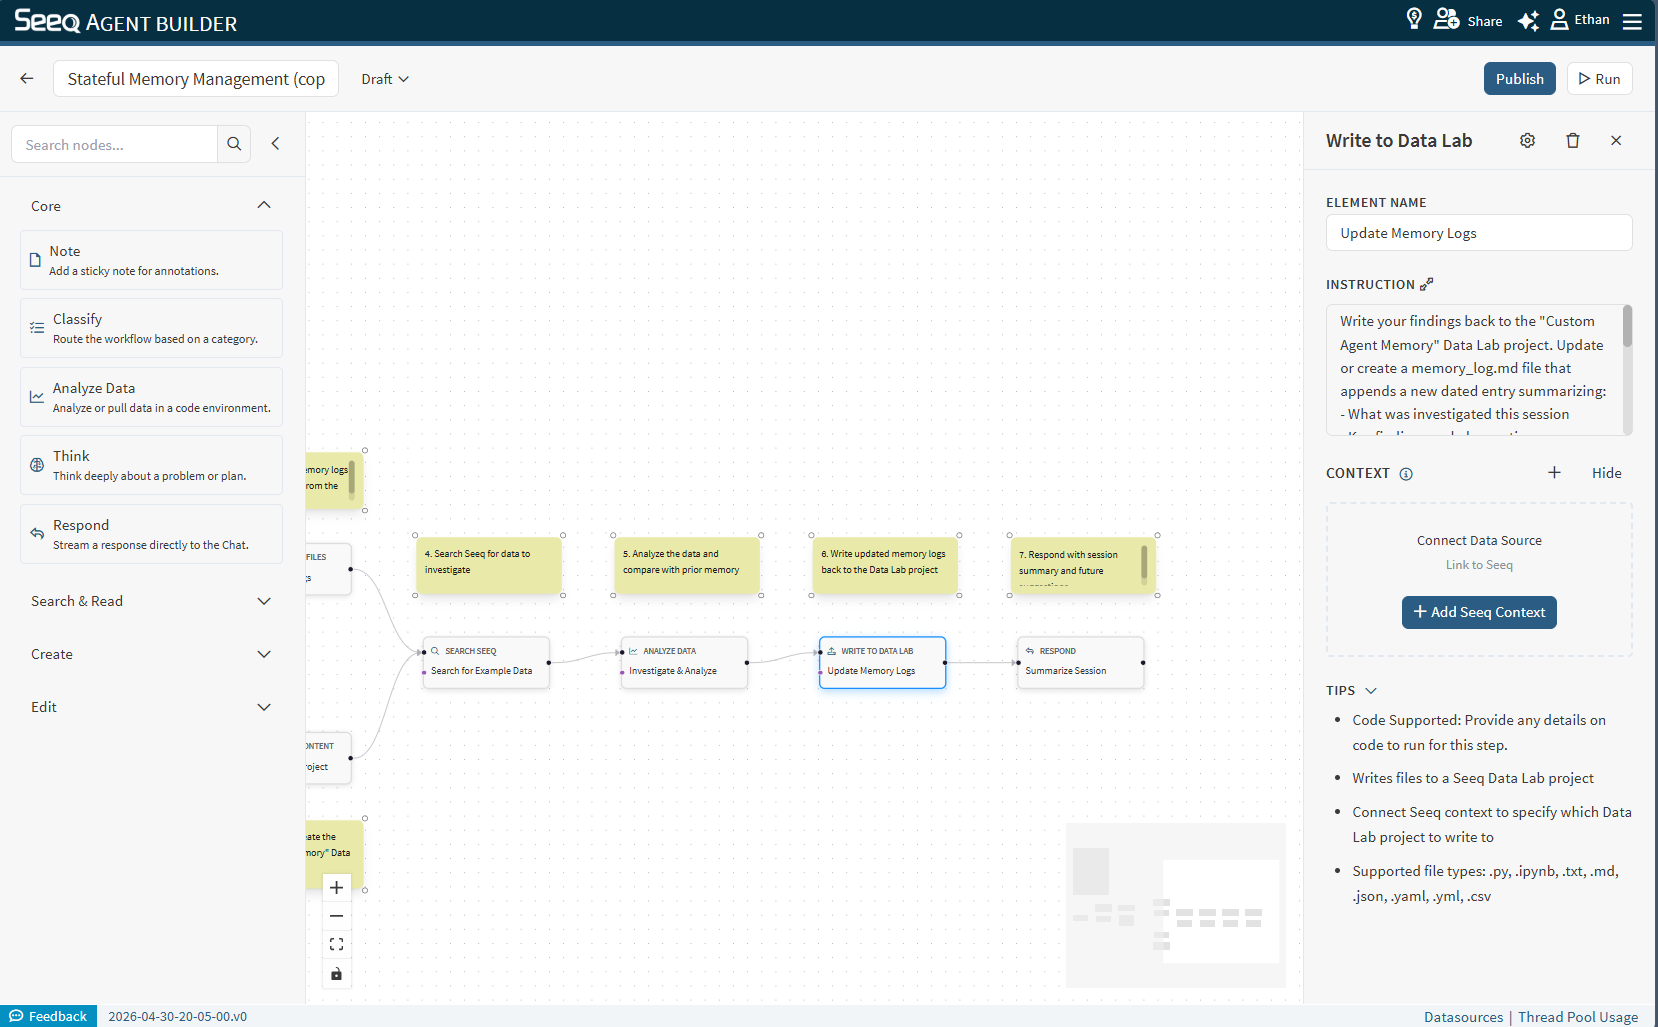
Task: Go back using the left arrow
Action: pyautogui.click(x=27, y=78)
